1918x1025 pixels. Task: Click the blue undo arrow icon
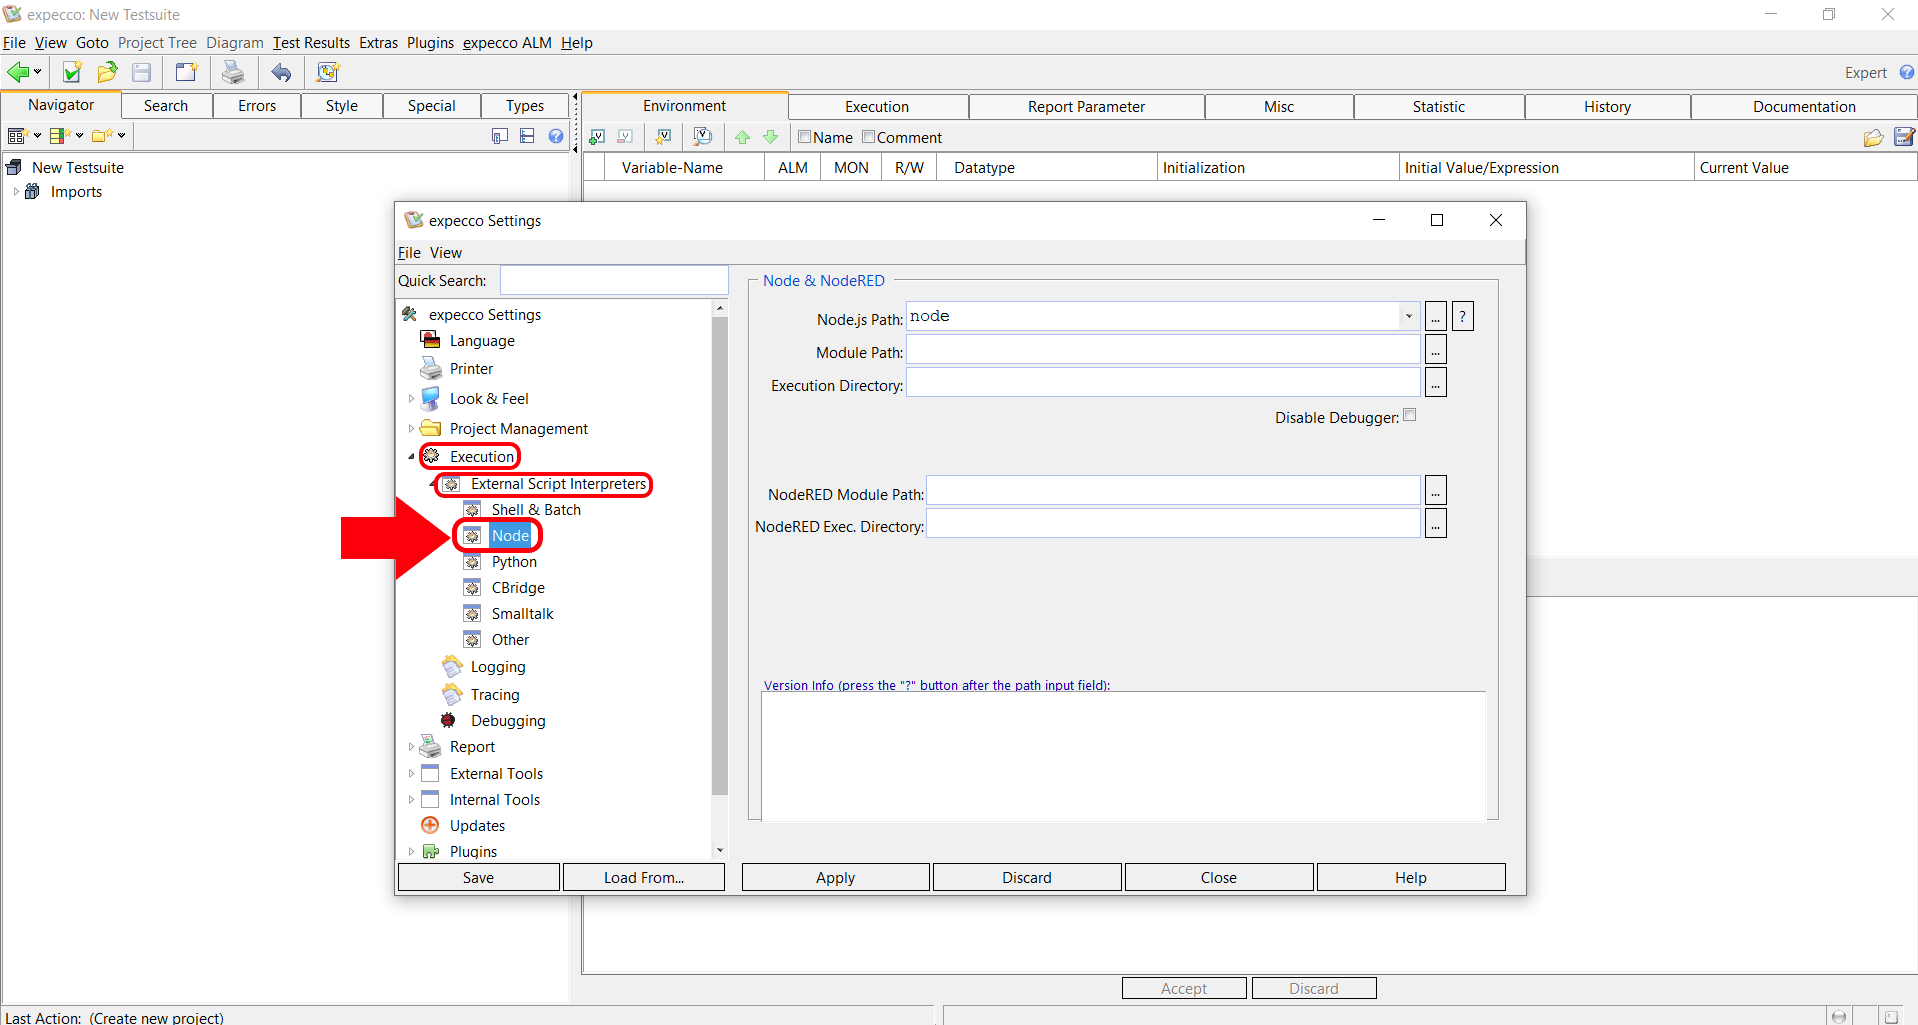pos(282,72)
